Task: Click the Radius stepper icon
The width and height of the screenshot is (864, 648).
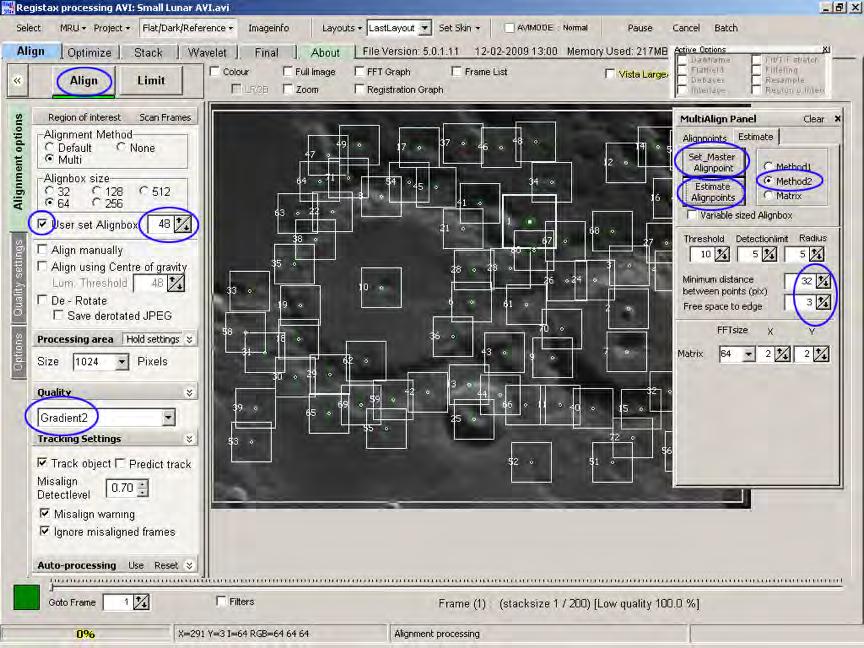Action: click(817, 254)
